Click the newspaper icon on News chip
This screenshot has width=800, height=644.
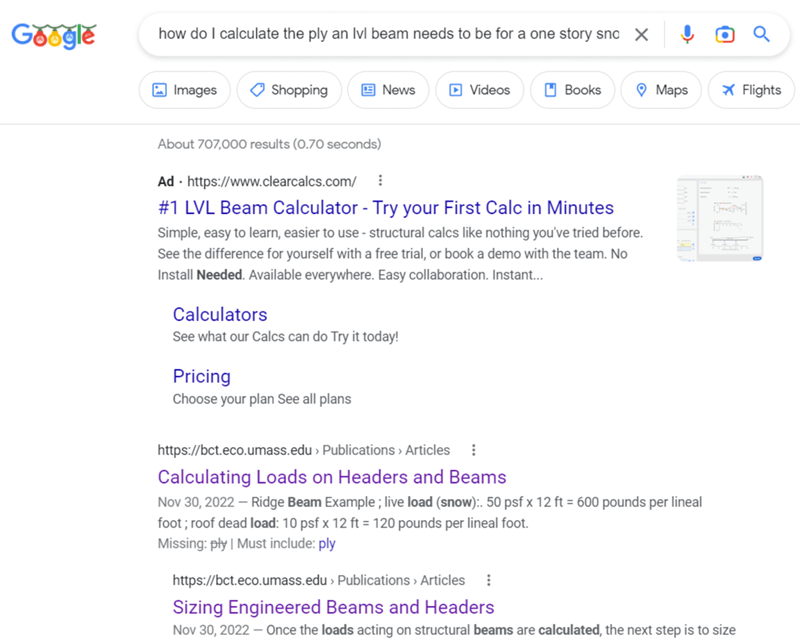(367, 90)
